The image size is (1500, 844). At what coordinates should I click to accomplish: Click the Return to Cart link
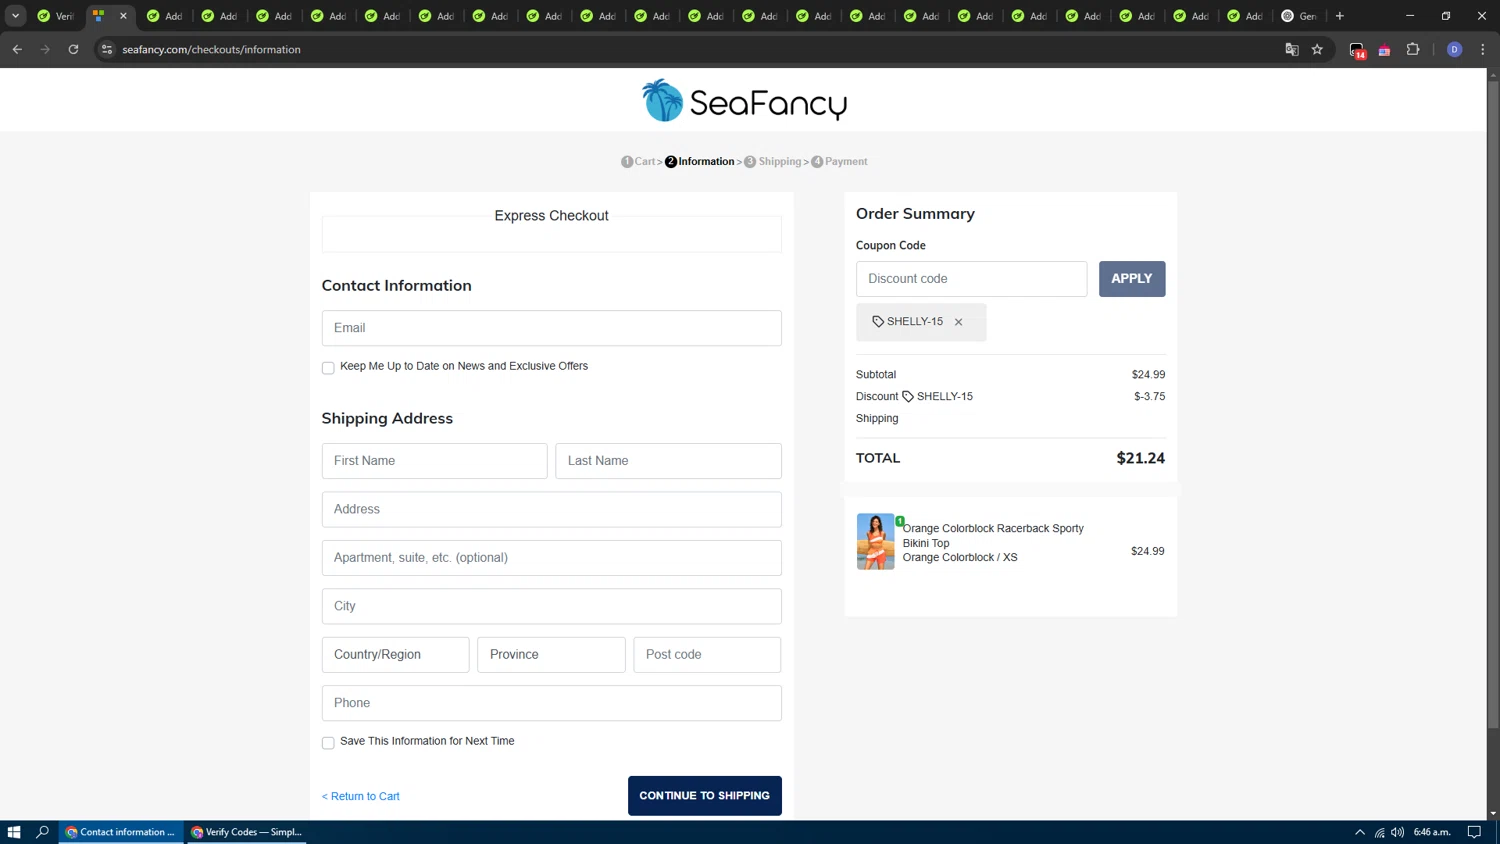point(361,796)
